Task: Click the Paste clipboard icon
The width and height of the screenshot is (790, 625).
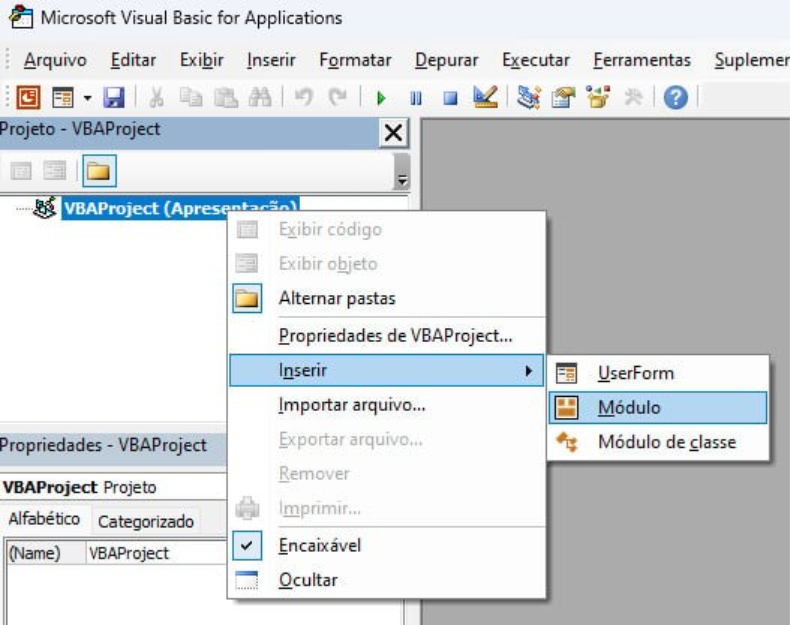Action: (226, 97)
